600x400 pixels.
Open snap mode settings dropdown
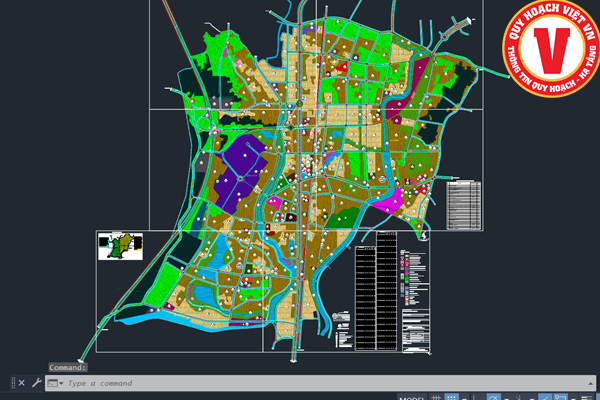[463, 397]
